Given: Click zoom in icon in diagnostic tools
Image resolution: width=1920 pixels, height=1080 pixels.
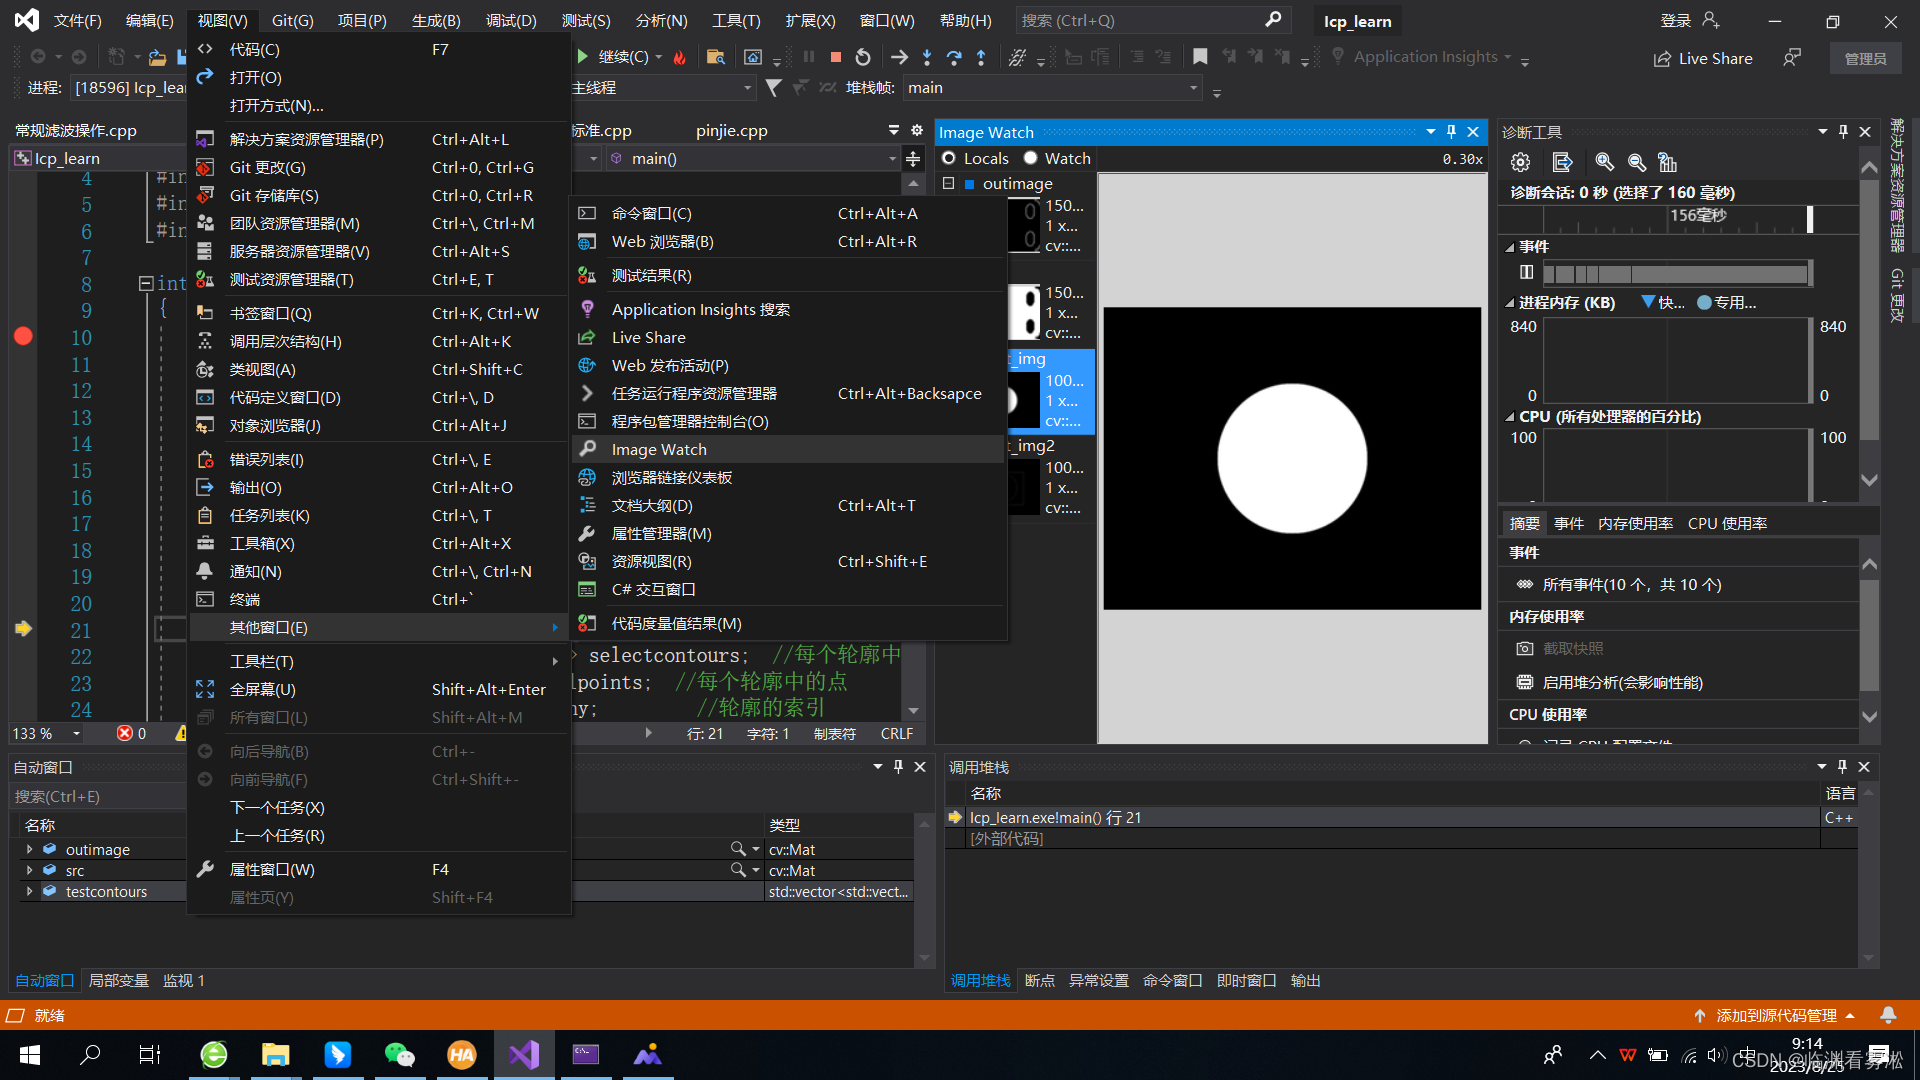Looking at the screenshot, I should [x=1604, y=162].
